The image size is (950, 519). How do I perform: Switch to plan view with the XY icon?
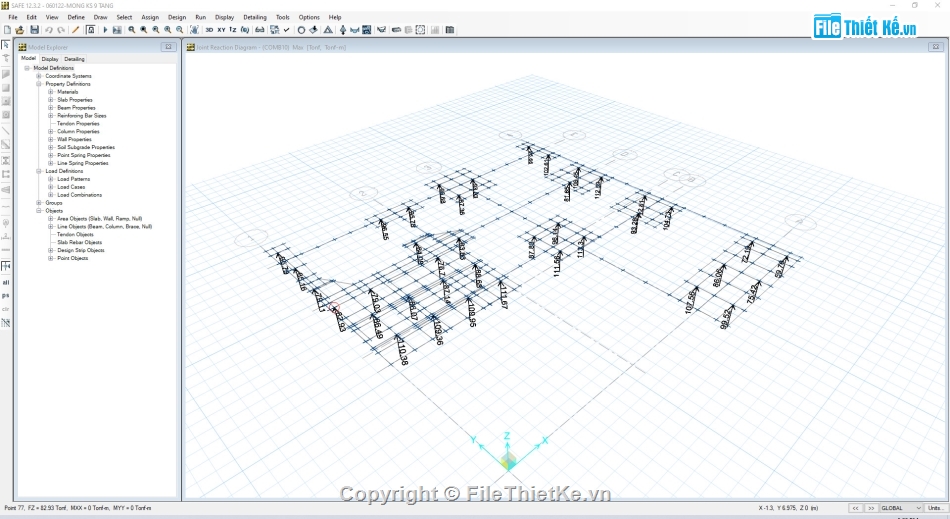click(x=221, y=30)
